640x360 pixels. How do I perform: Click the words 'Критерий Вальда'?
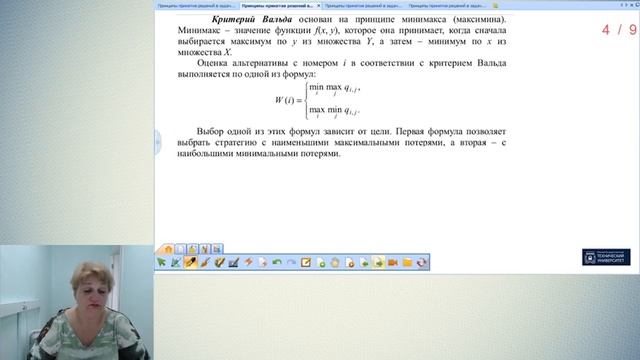[252, 19]
